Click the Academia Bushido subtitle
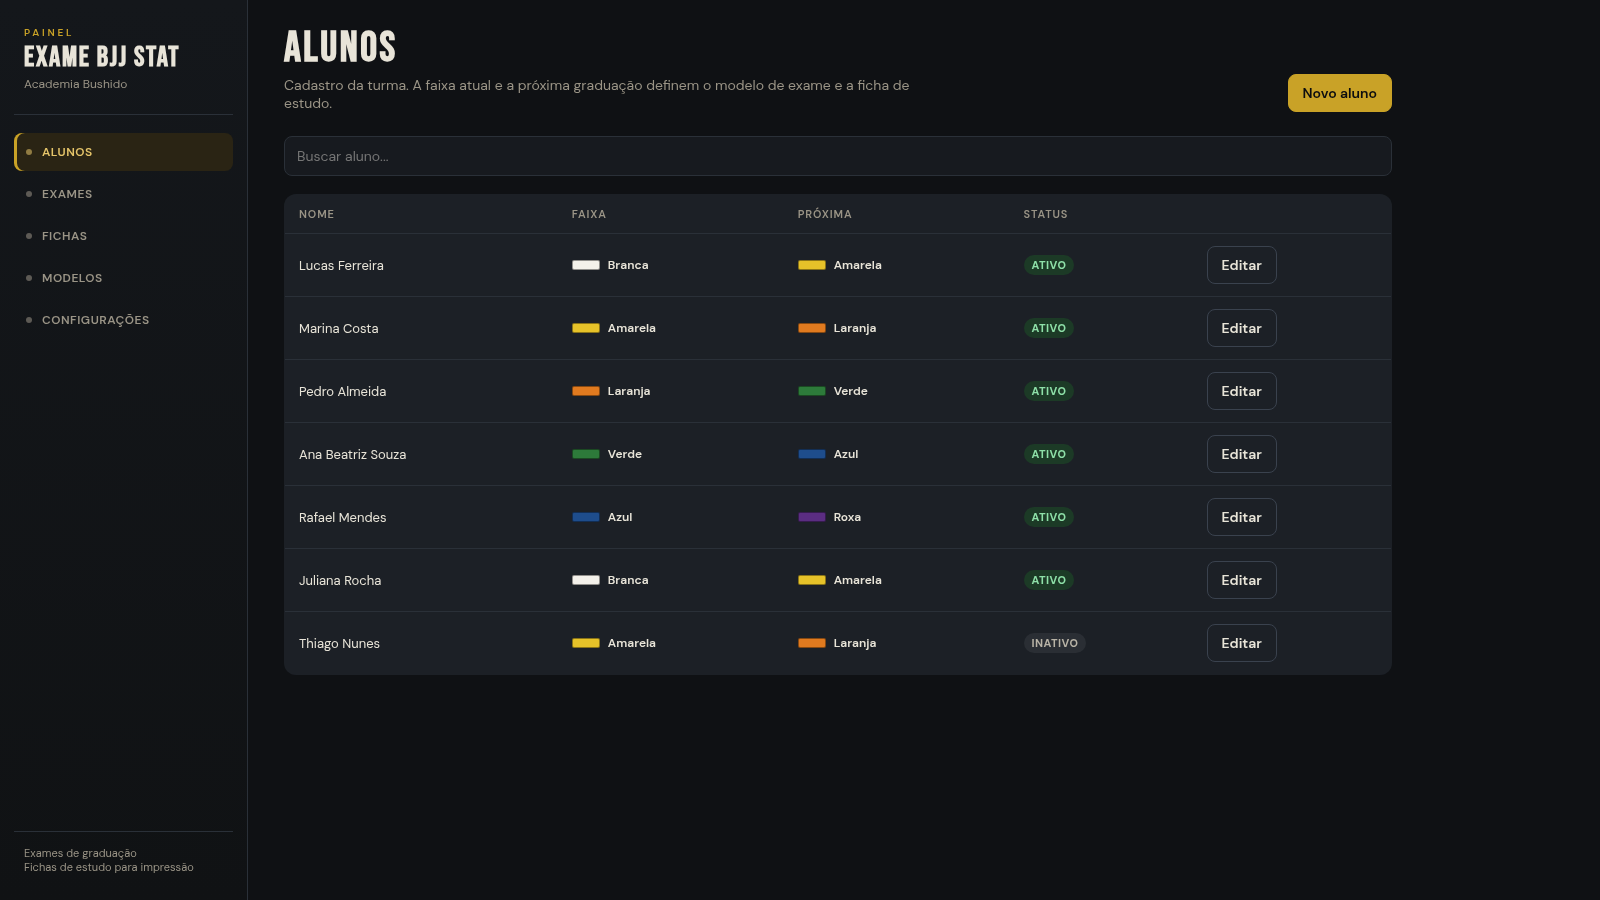 tap(76, 84)
